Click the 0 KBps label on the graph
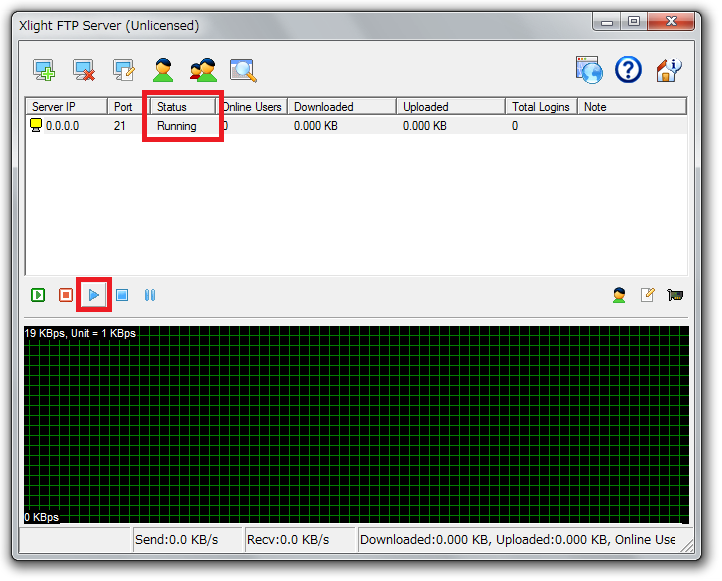 pos(41,517)
